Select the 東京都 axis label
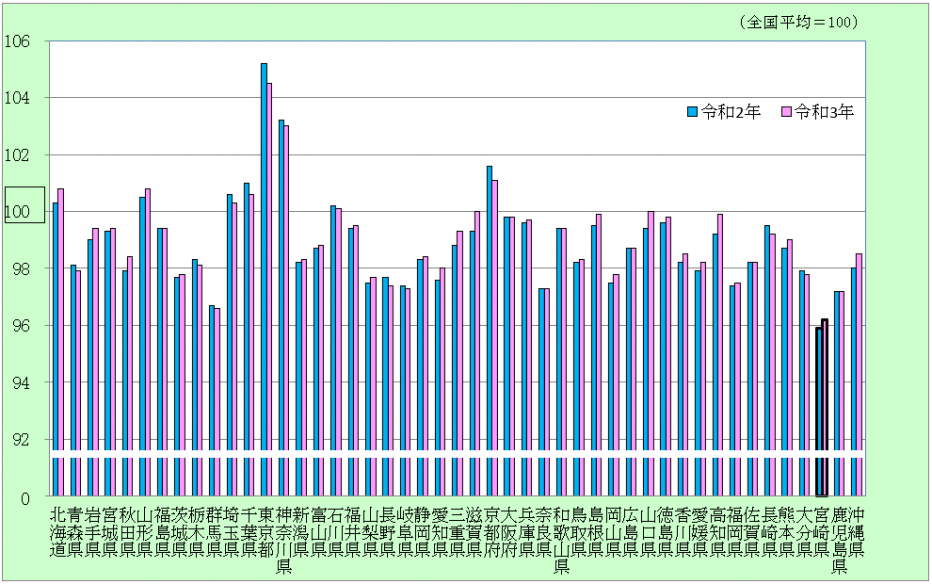This screenshot has width=932, height=584. pyautogui.click(x=266, y=532)
